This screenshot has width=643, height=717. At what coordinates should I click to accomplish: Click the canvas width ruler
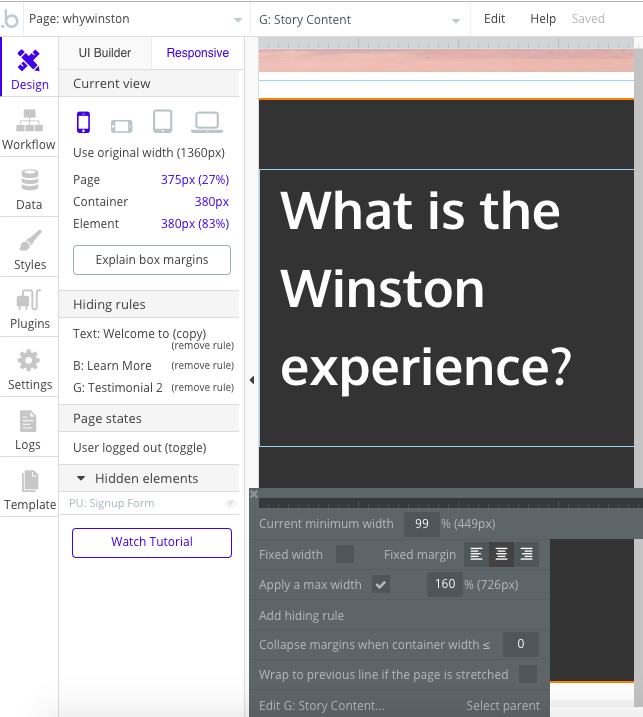446,43
